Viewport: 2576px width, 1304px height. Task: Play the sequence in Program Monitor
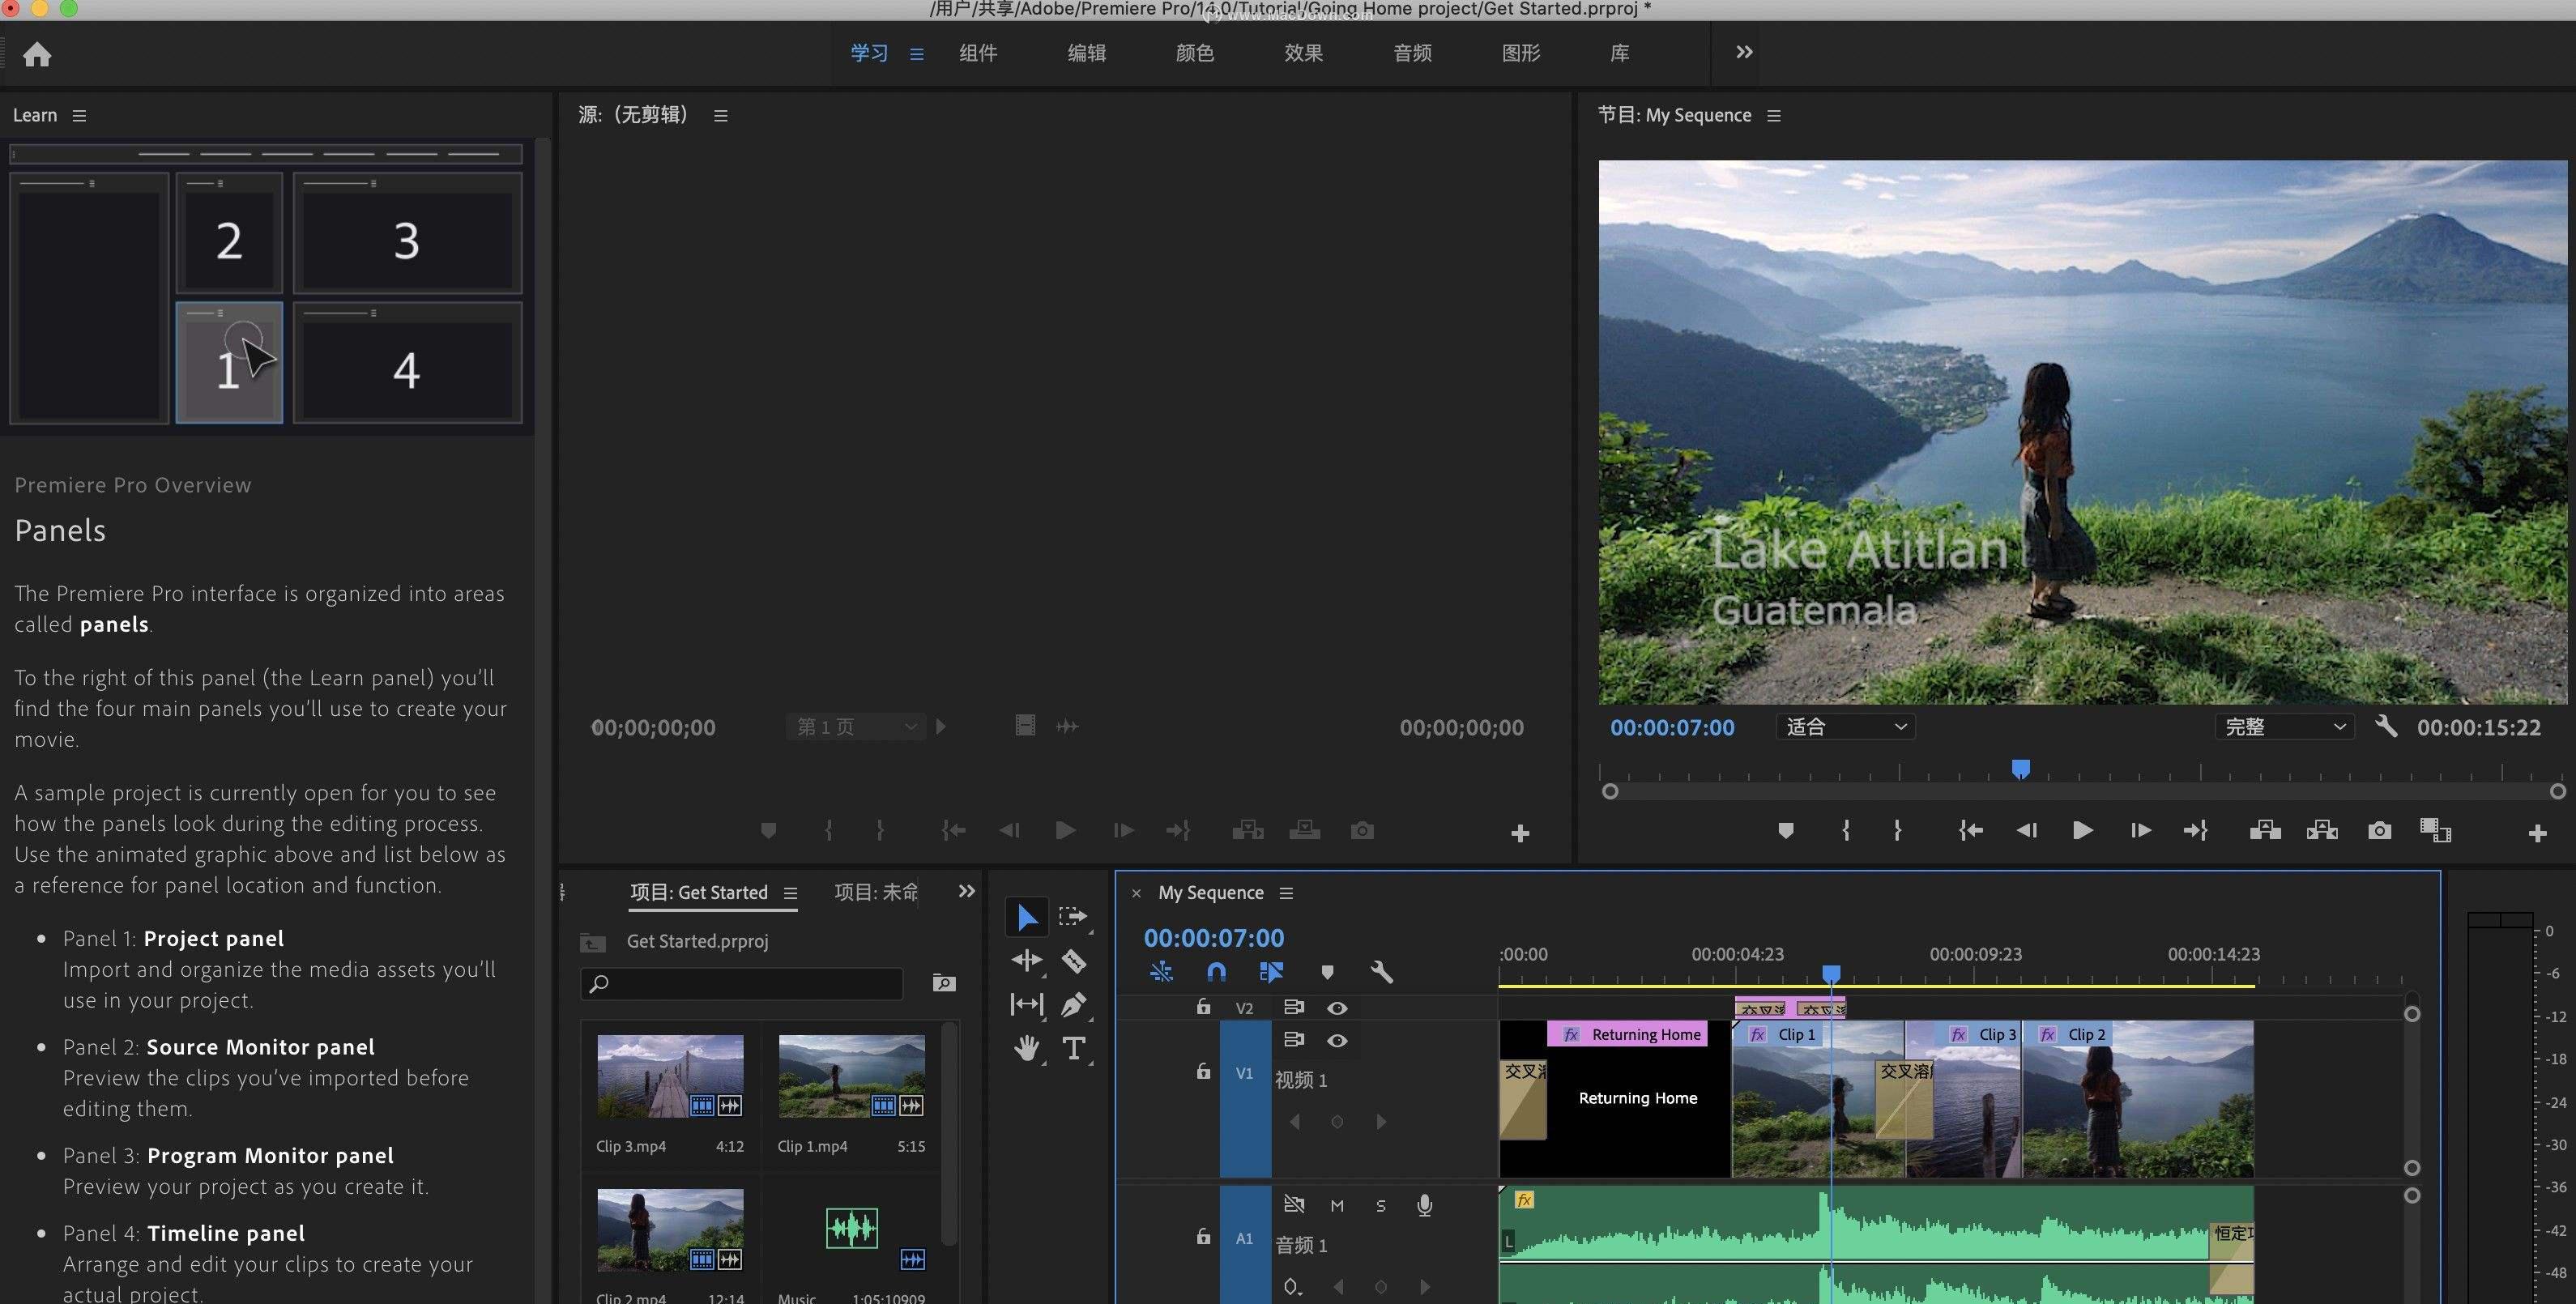[2083, 830]
